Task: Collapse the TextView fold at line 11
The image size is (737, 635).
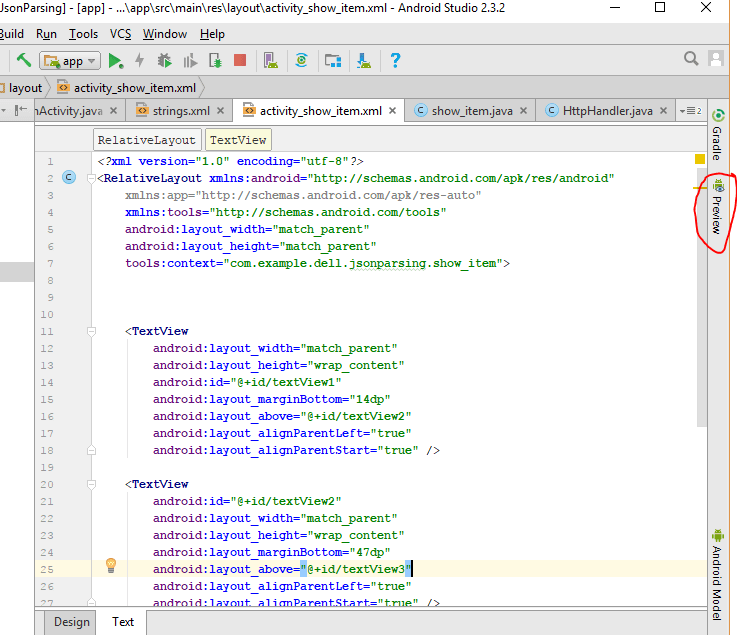Action: pyautogui.click(x=91, y=332)
